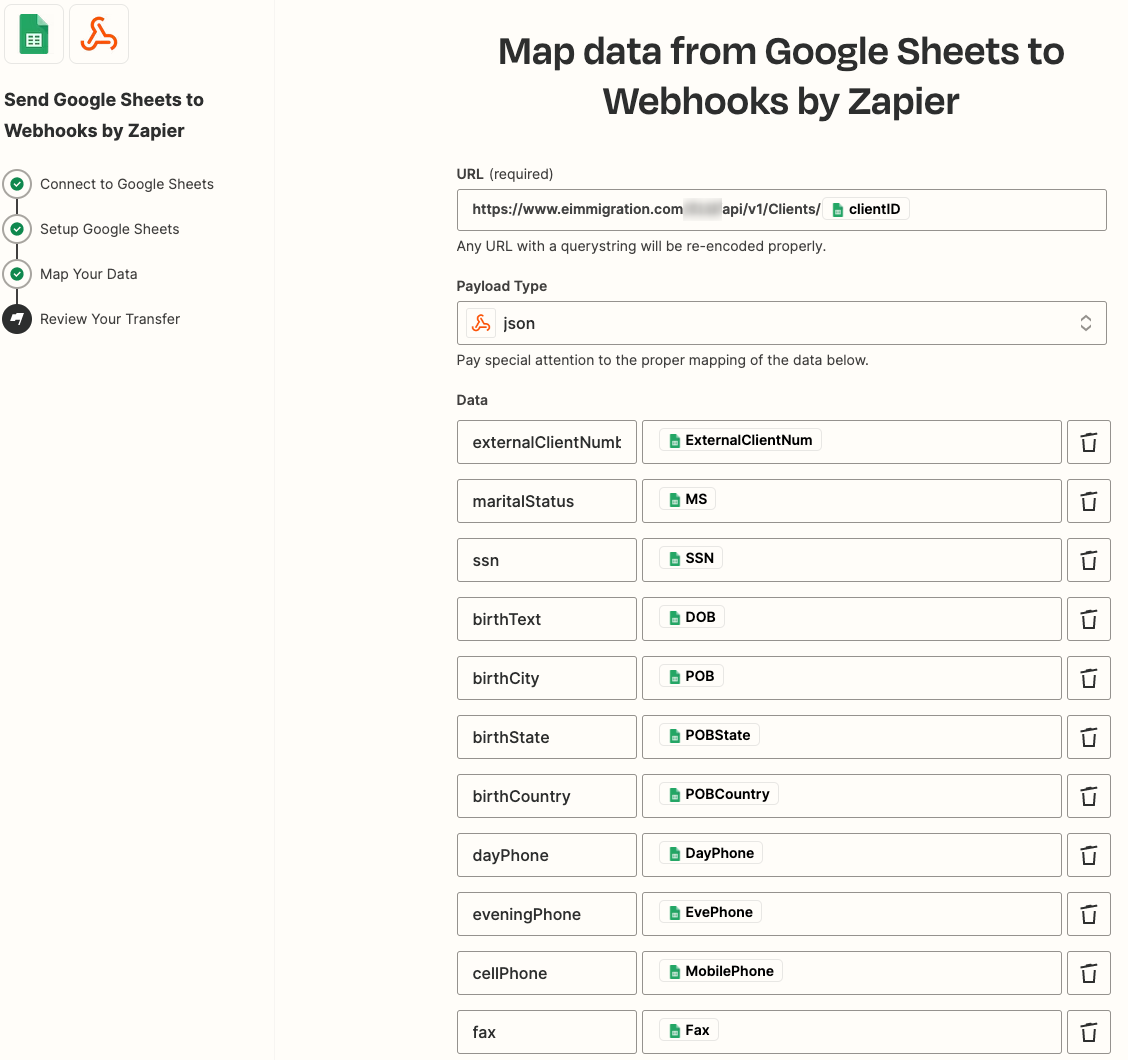Click the URL input field

coord(781,209)
